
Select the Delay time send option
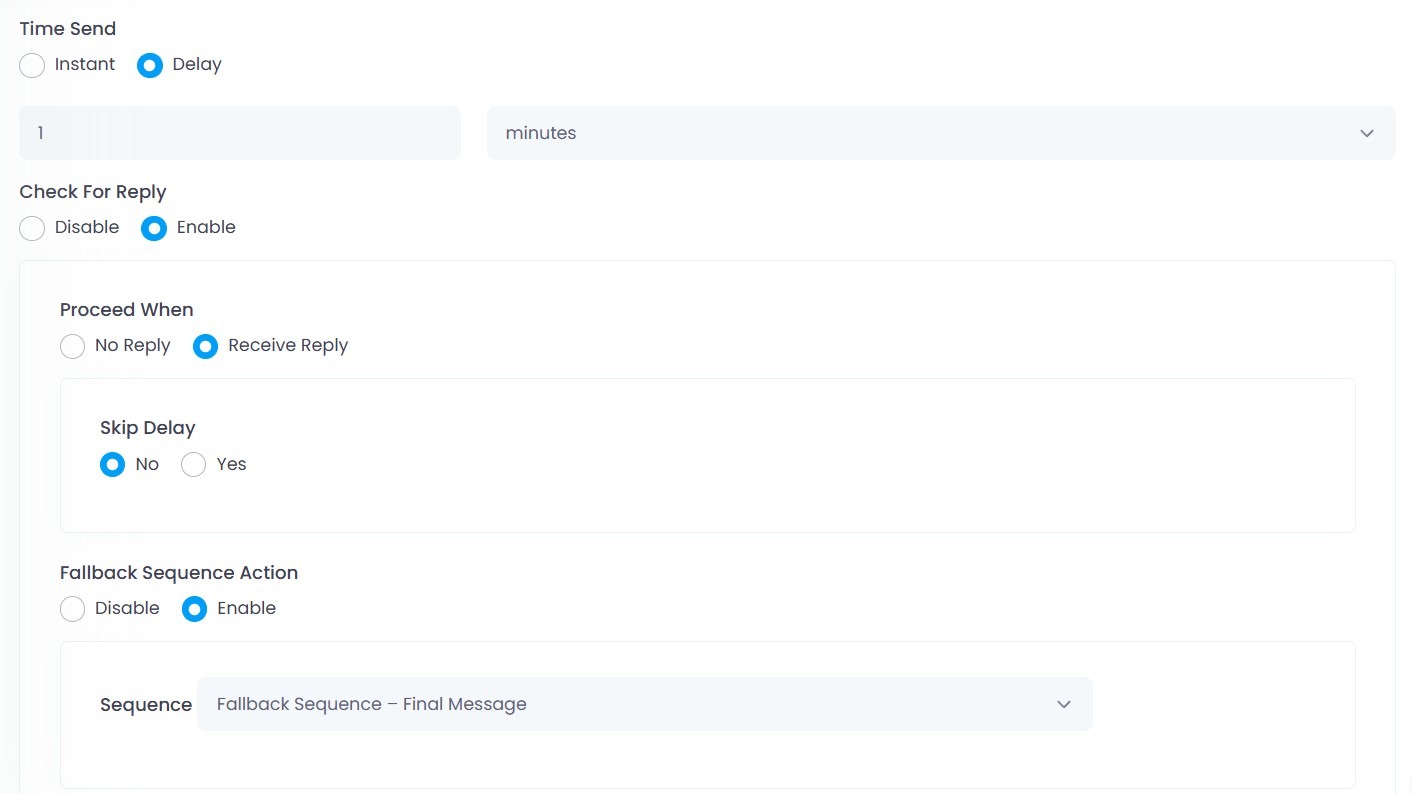click(x=150, y=65)
